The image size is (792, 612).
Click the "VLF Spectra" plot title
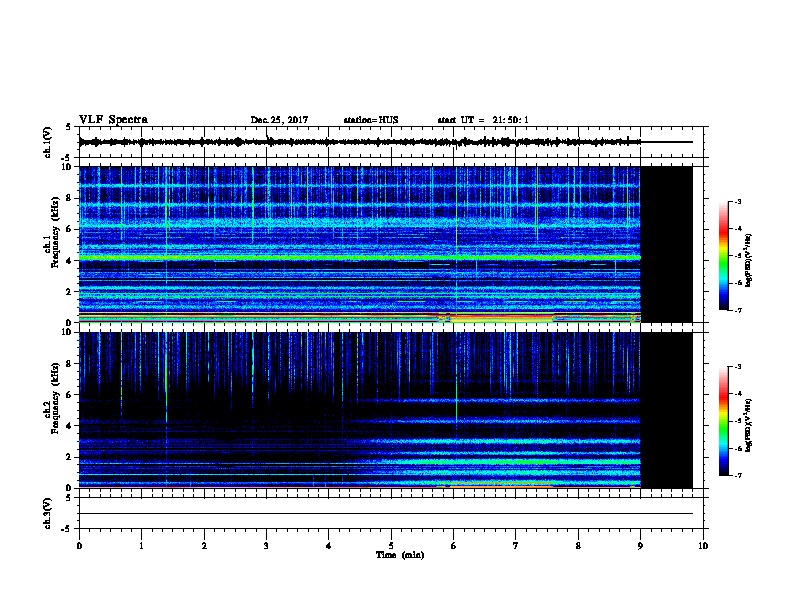pos(113,120)
